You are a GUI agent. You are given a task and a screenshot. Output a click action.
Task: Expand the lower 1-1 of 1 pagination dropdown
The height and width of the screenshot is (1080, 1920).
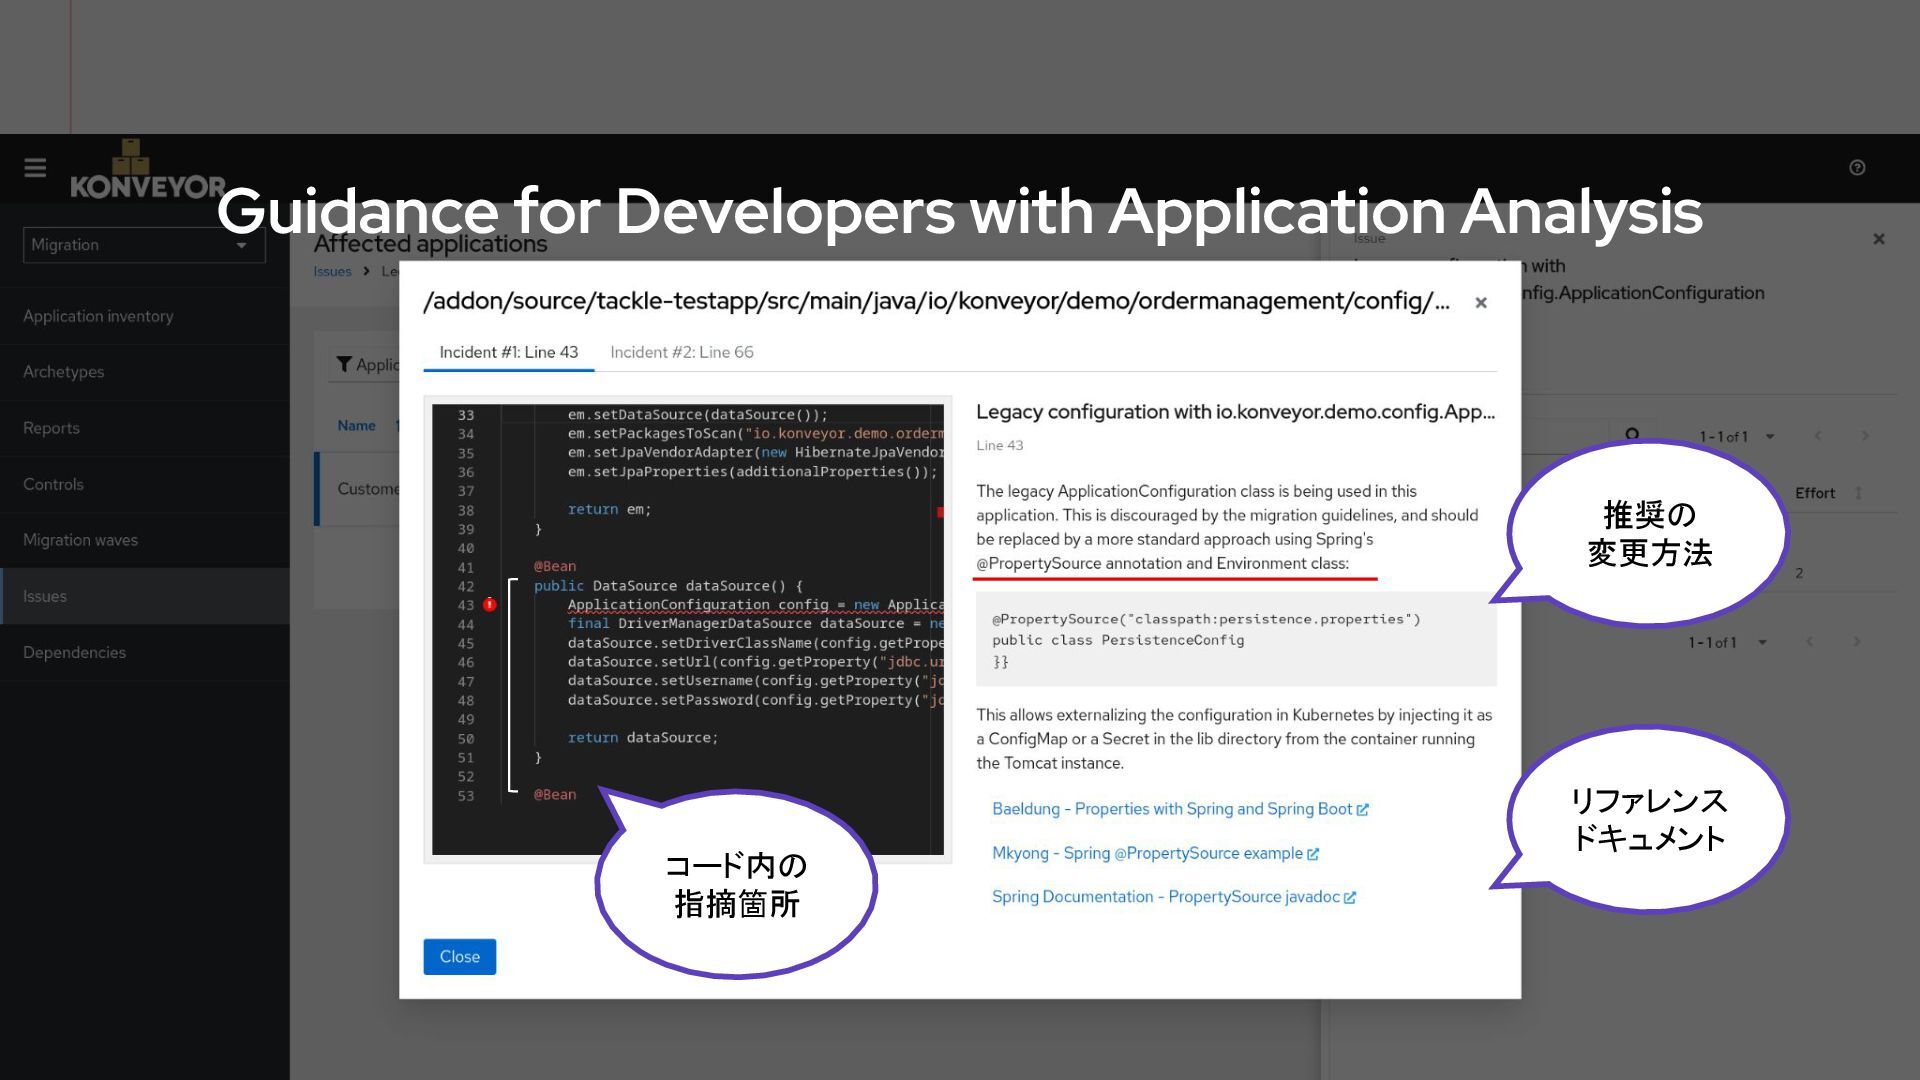tap(1762, 643)
